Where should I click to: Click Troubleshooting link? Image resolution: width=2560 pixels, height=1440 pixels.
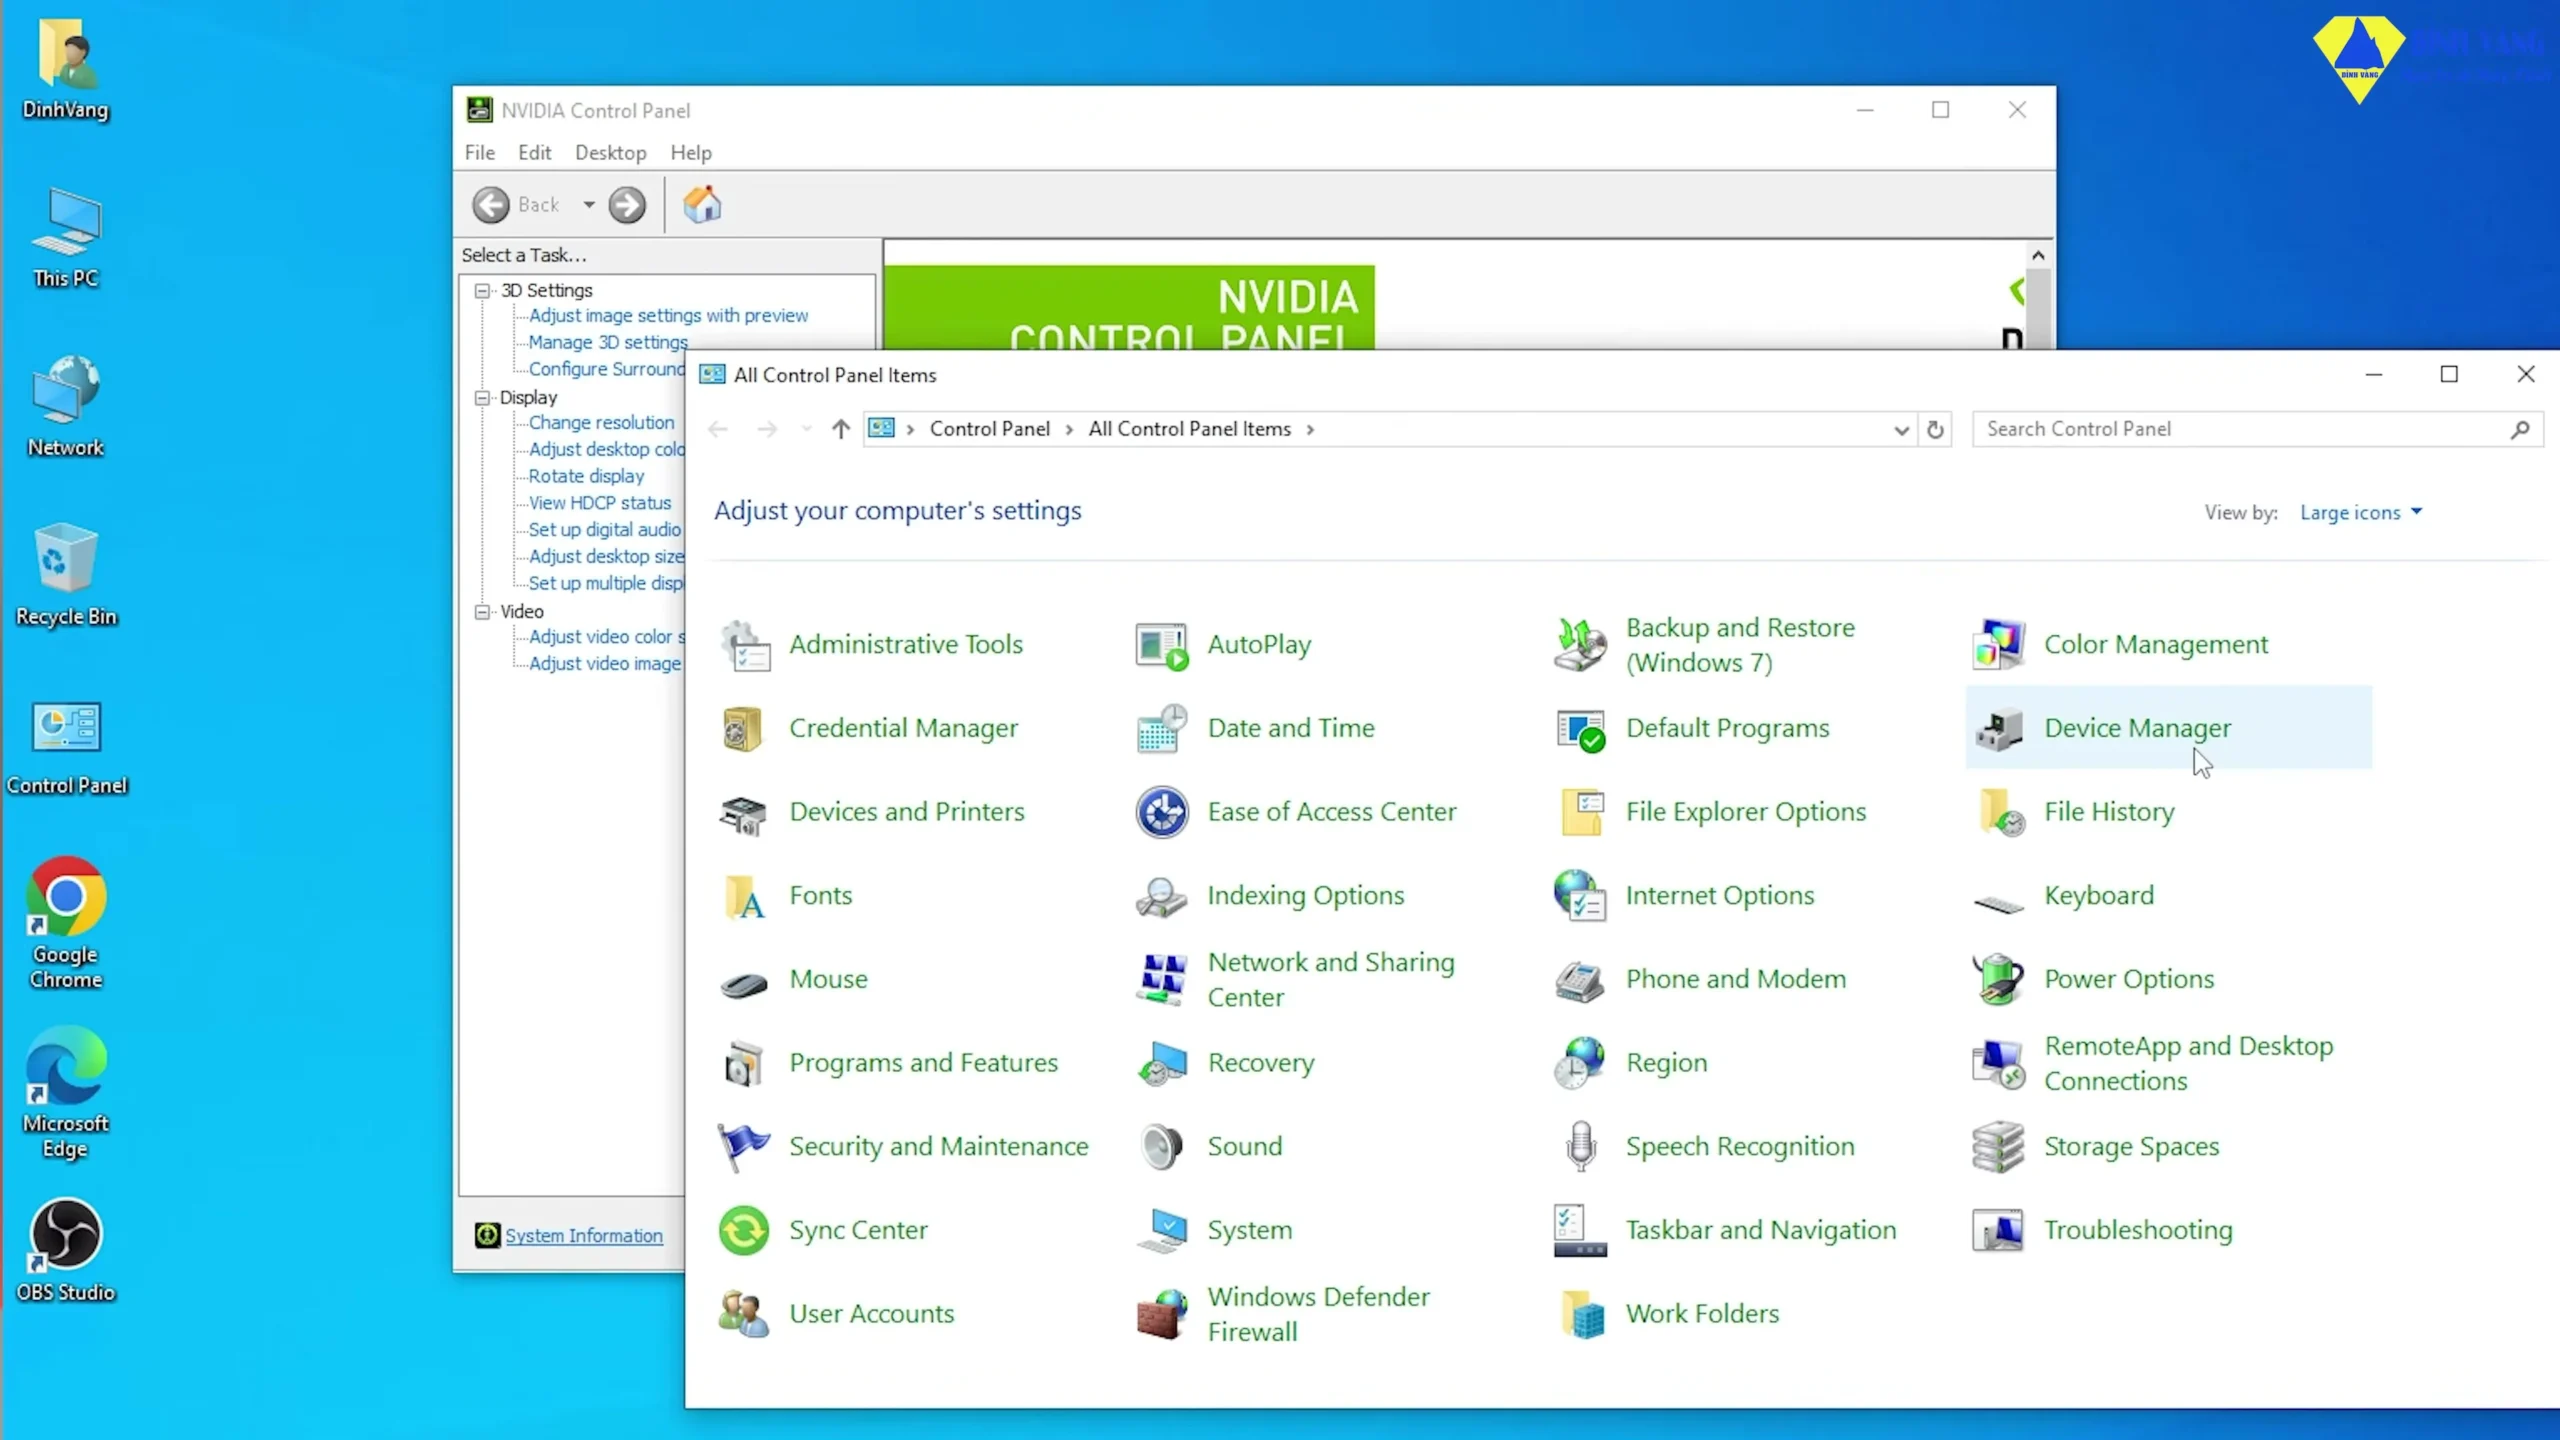point(2138,1230)
